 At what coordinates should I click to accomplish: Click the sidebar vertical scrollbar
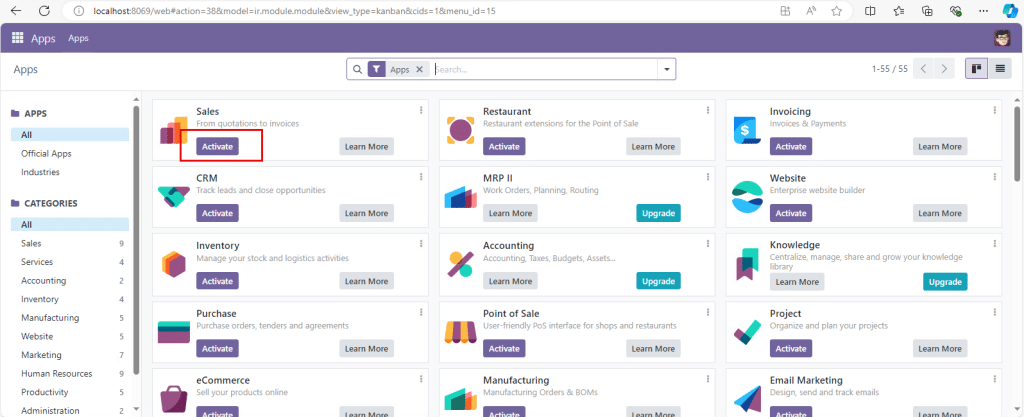(x=136, y=239)
